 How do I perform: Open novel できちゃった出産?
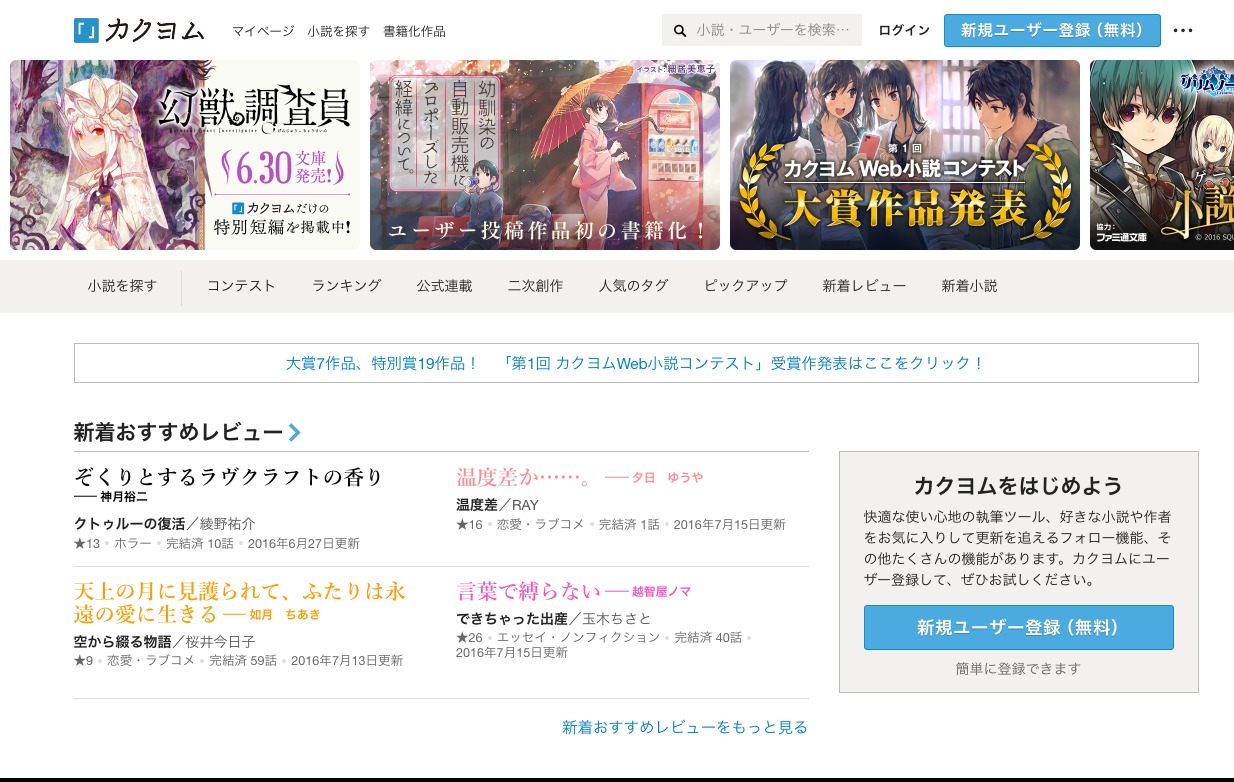tap(512, 618)
